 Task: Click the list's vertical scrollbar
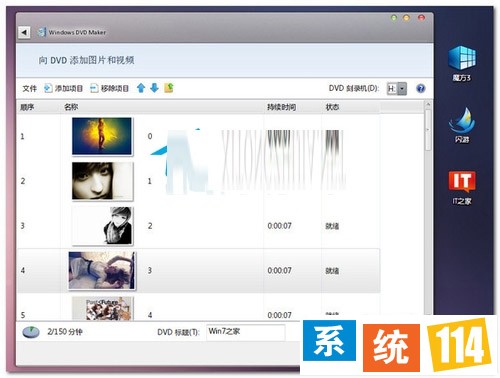tap(428, 129)
